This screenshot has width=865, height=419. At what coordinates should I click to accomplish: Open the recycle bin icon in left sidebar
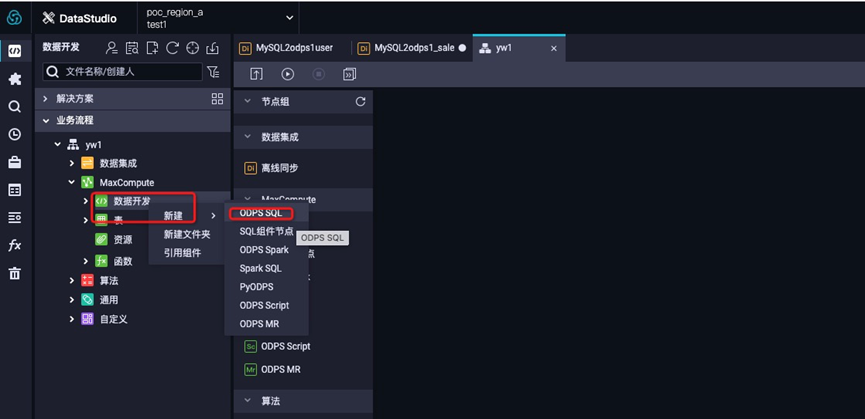15,273
